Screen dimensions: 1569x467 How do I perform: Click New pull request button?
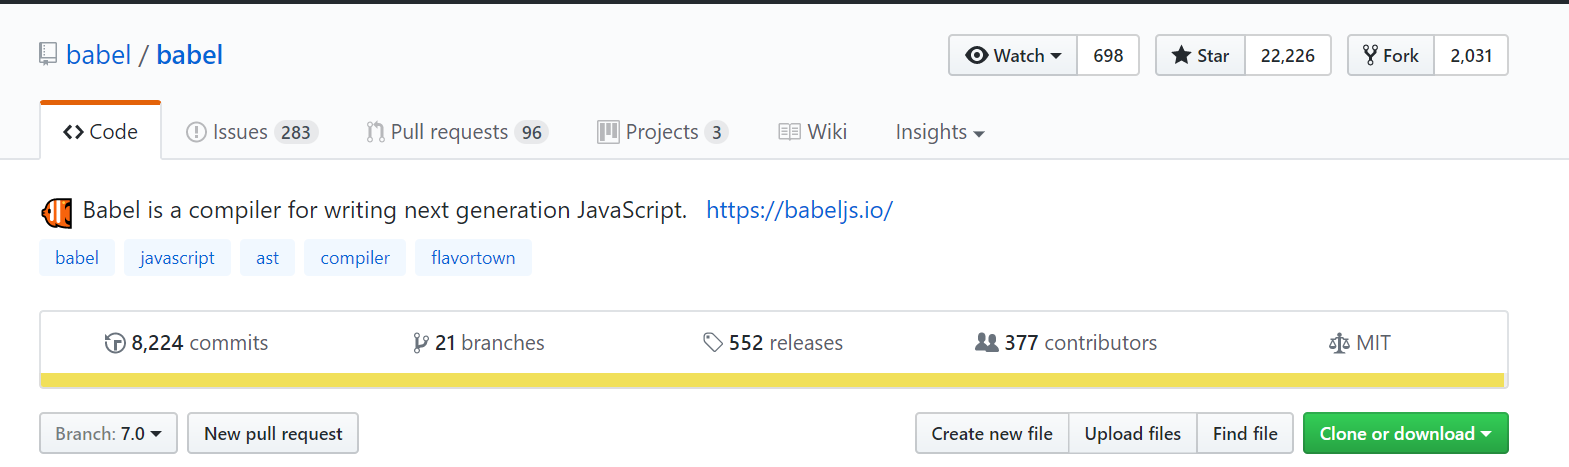(273, 433)
